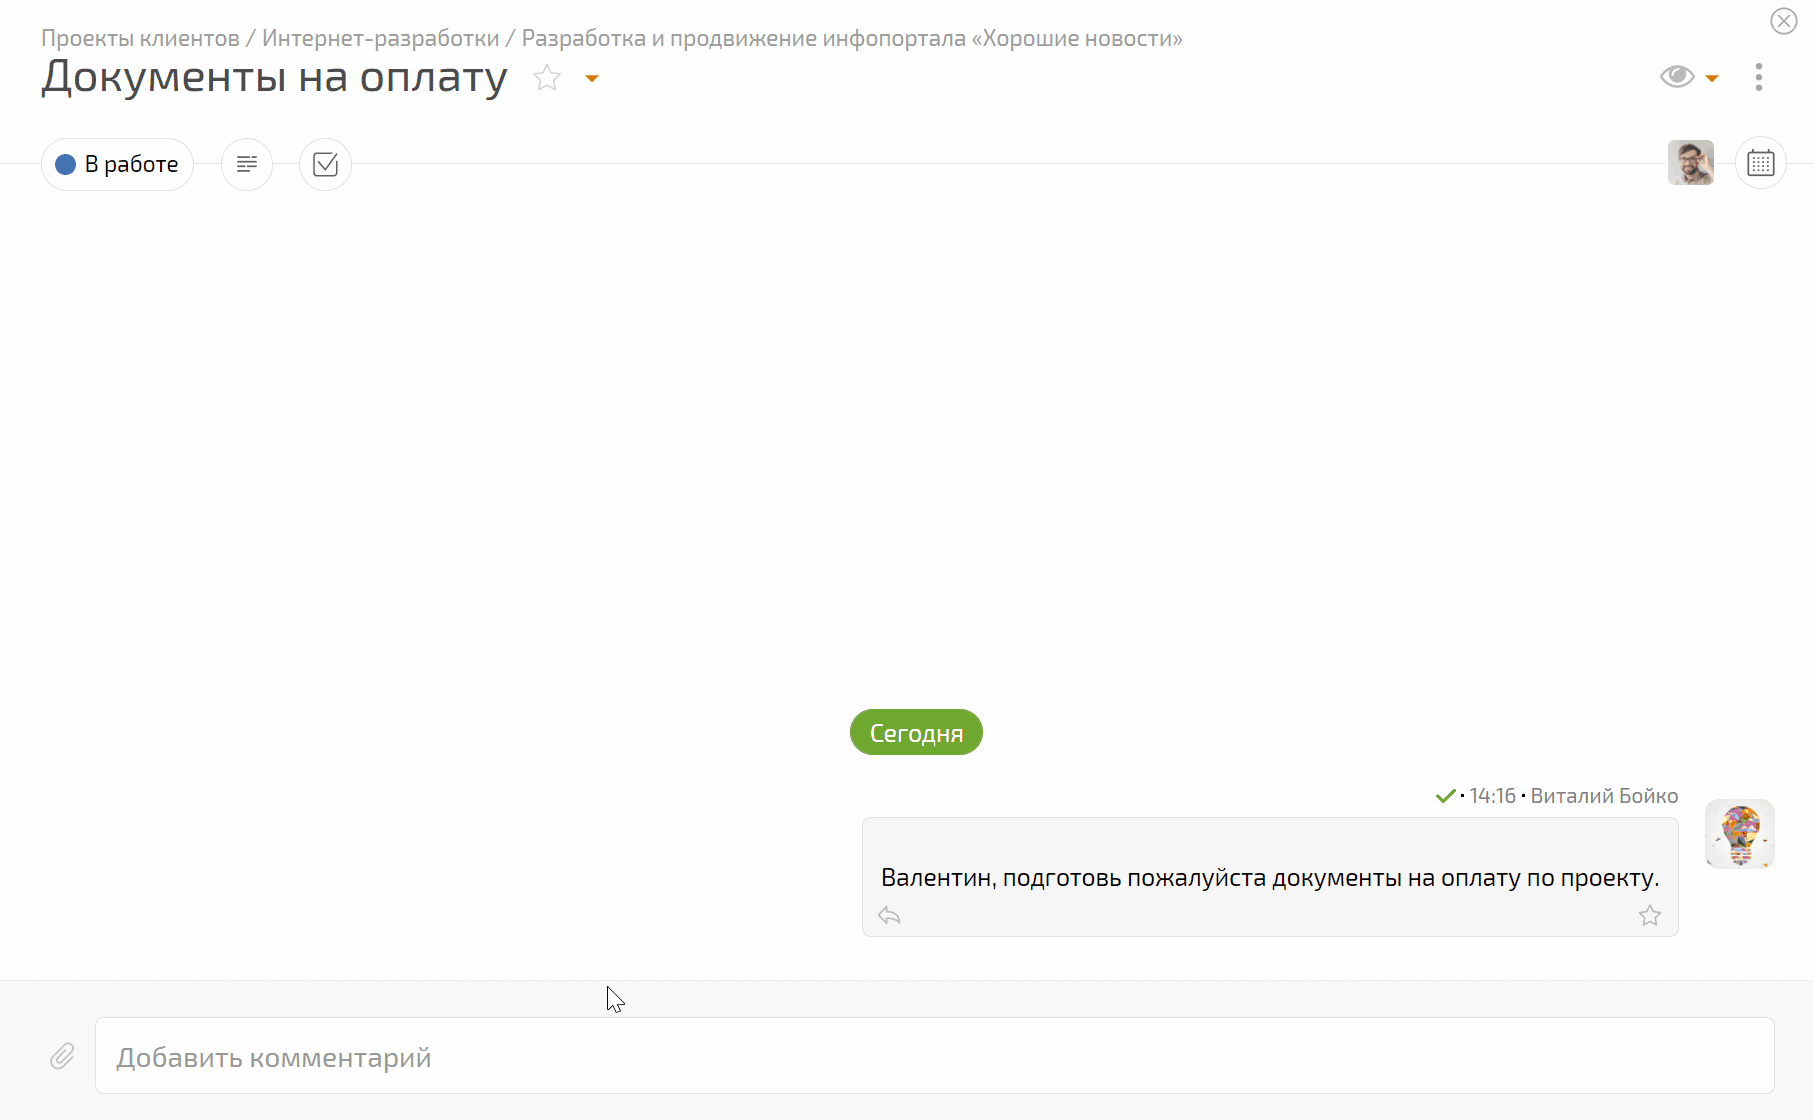The height and width of the screenshot is (1120, 1813).
Task: Open the «Интернет-разработки» breadcrumb link
Action: [380, 37]
